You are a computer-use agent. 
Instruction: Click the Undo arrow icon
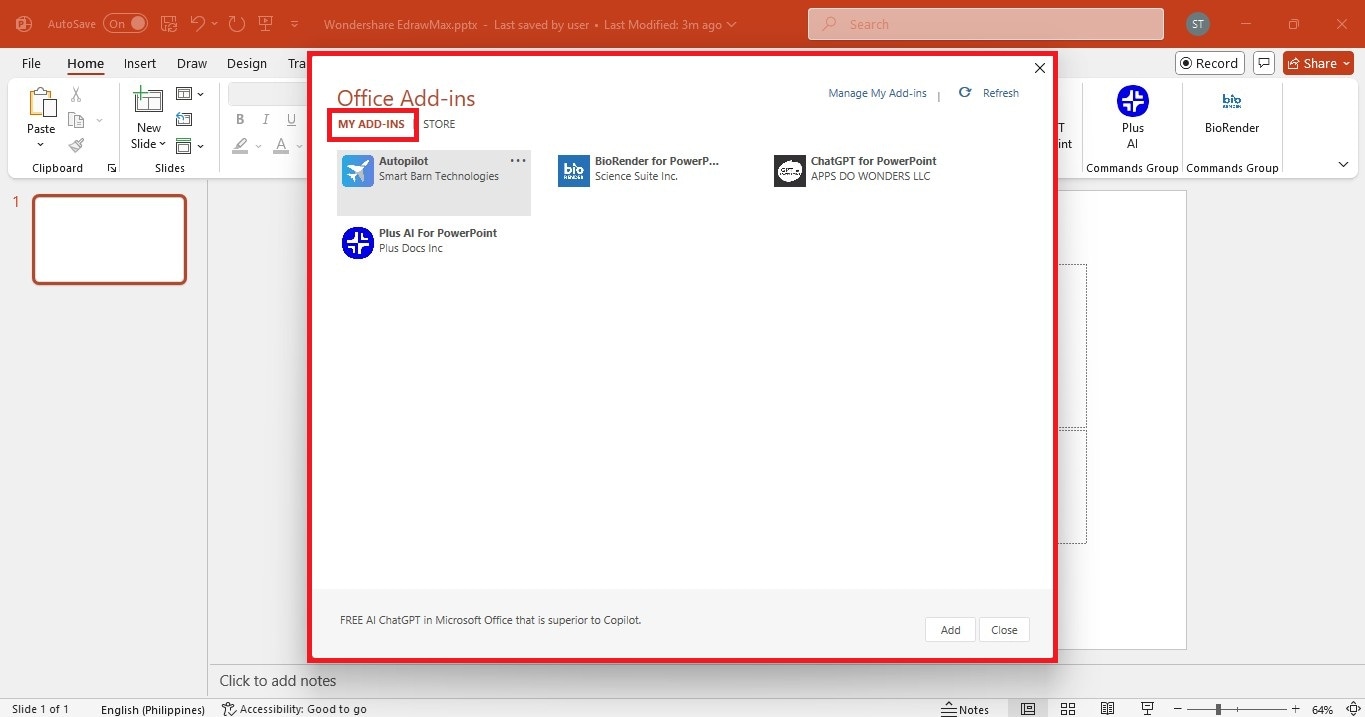click(x=198, y=24)
